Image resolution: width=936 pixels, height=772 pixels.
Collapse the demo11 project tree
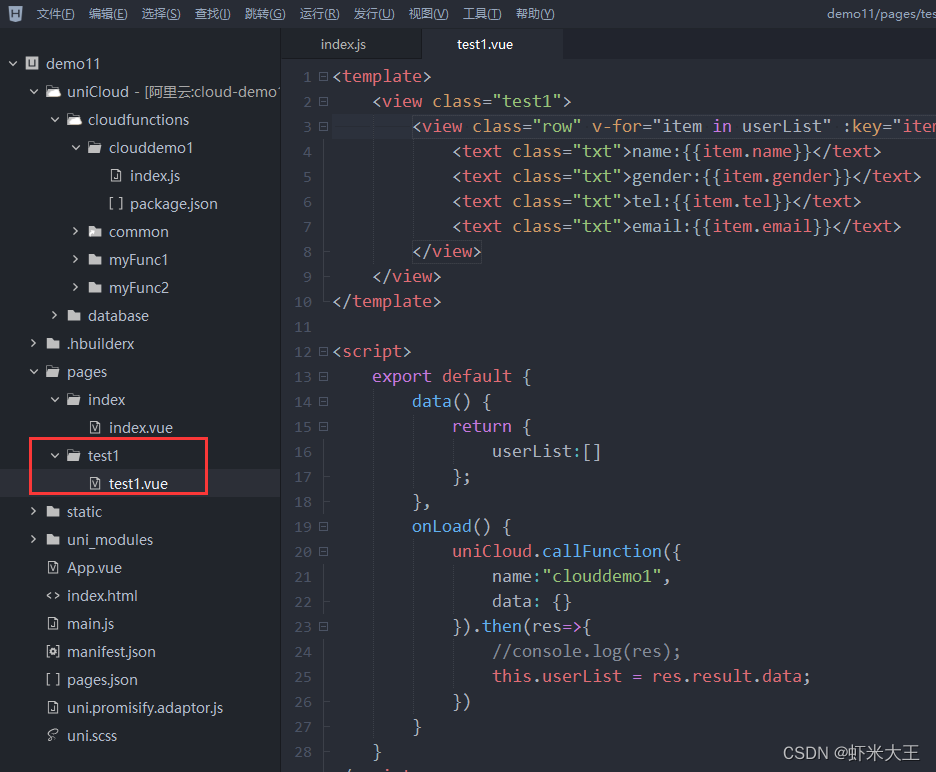(13, 63)
